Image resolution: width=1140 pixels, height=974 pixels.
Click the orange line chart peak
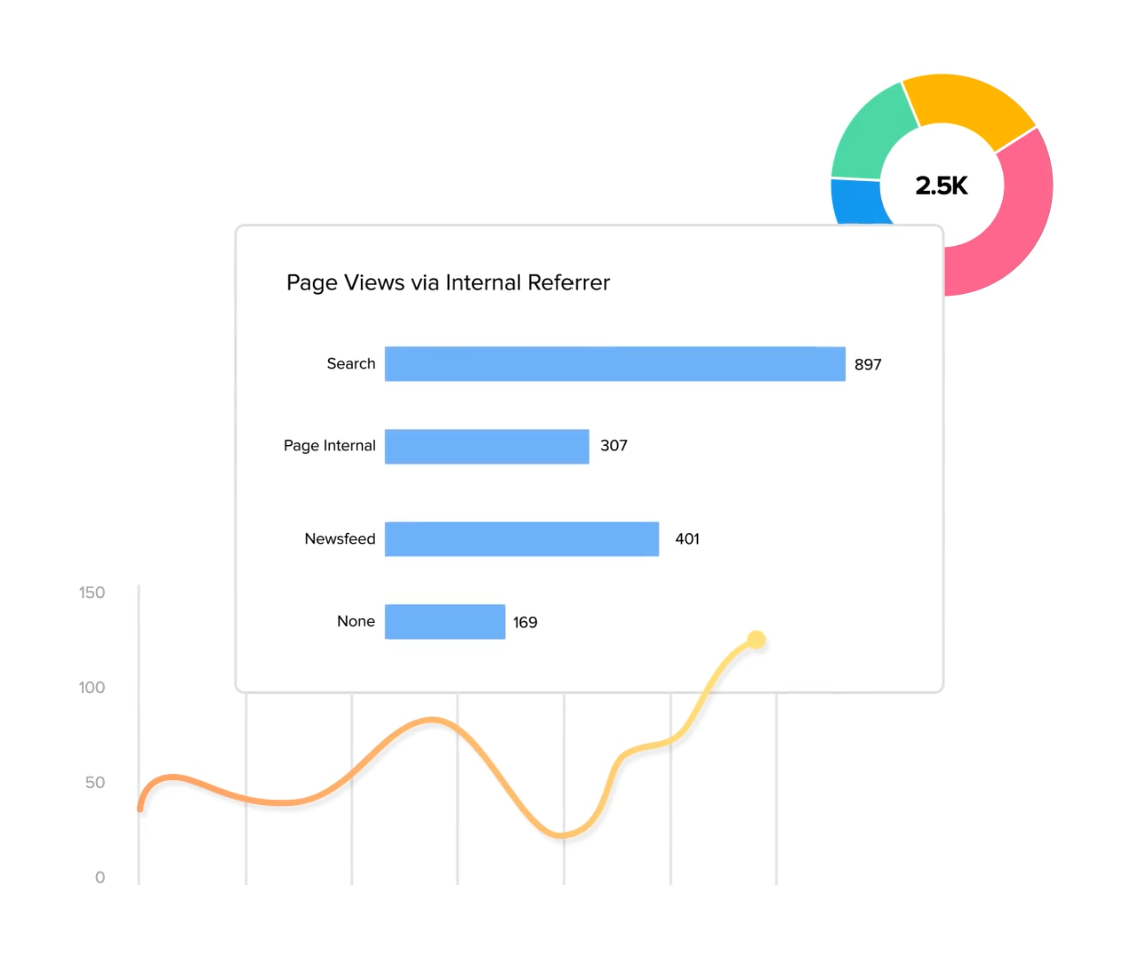[432, 719]
